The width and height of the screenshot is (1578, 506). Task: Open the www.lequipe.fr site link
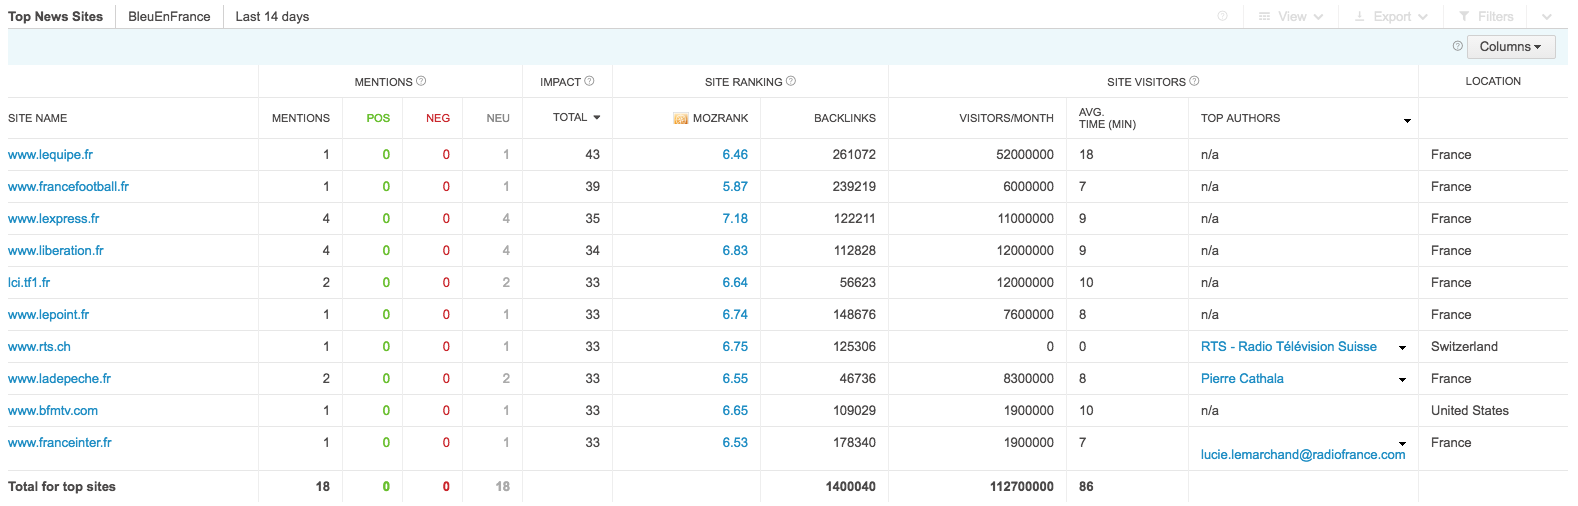pos(50,154)
